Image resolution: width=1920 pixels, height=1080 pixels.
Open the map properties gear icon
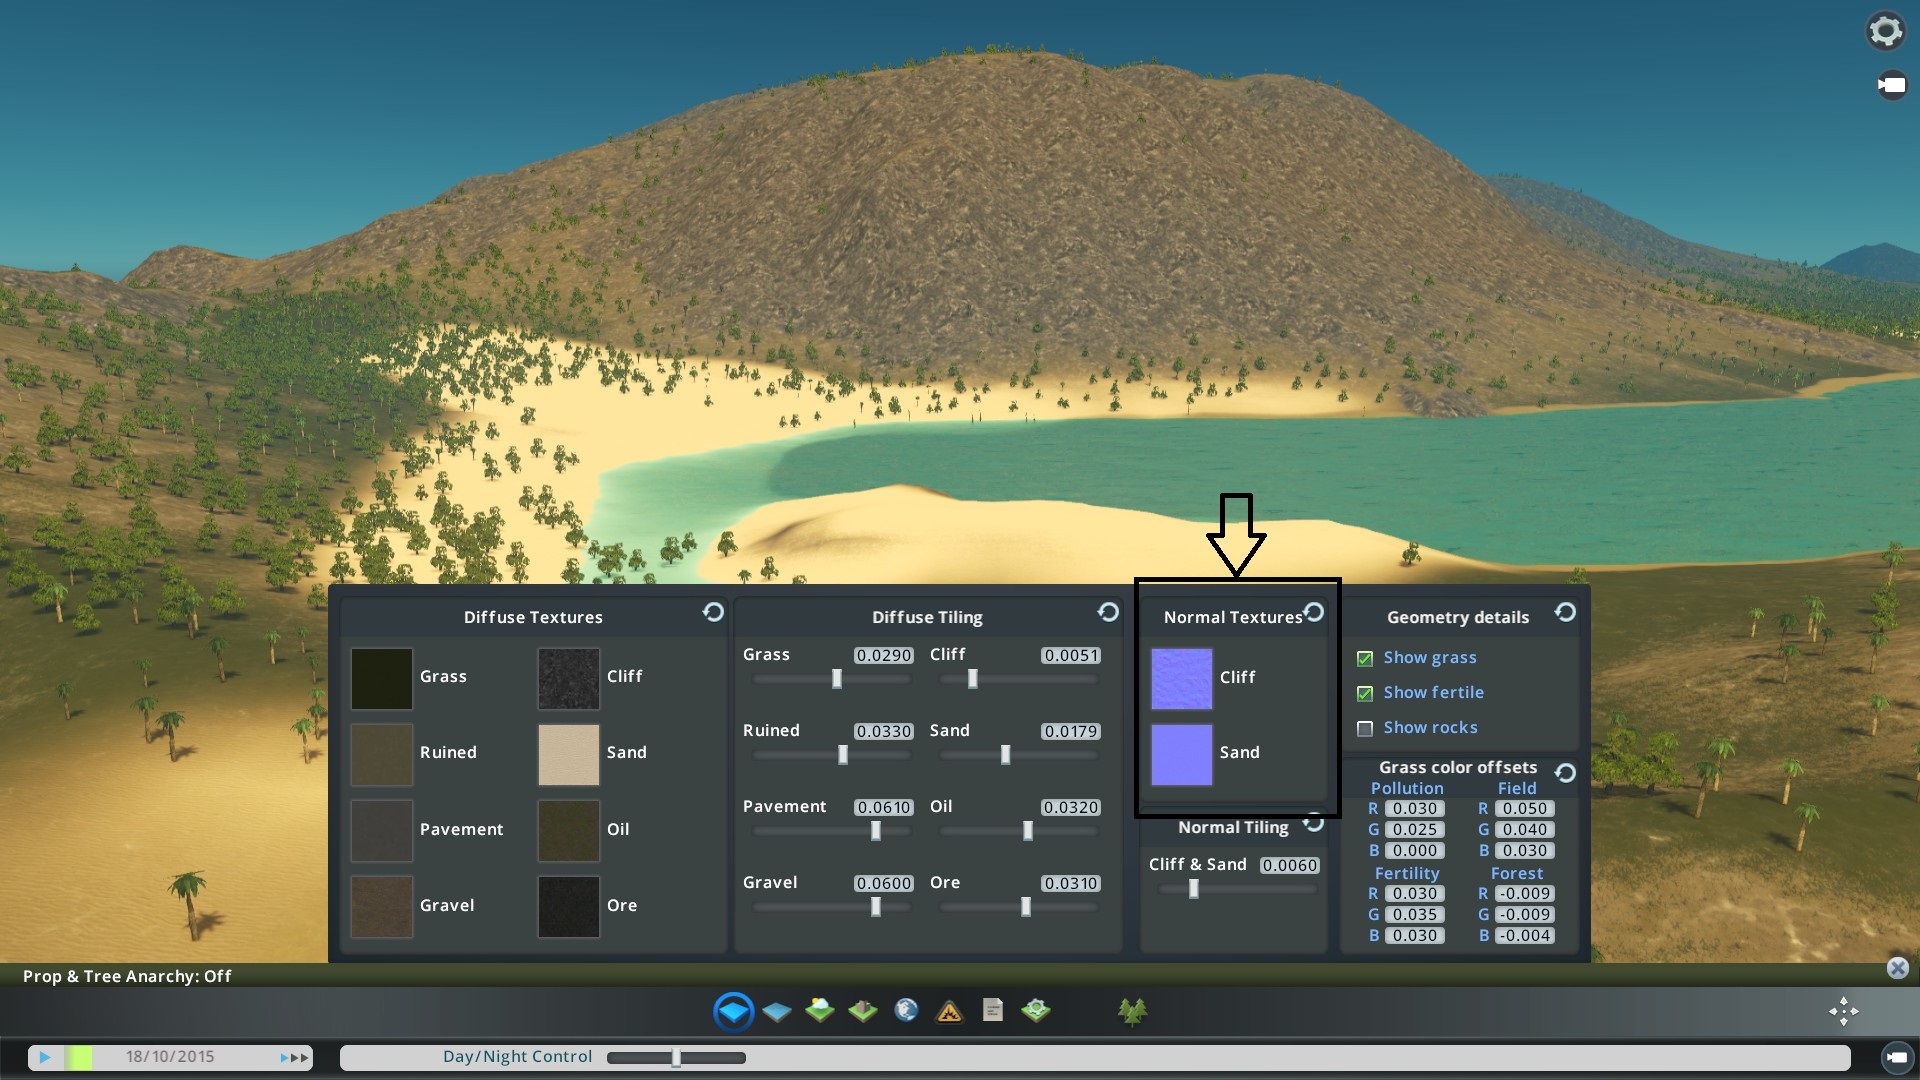1036,1011
